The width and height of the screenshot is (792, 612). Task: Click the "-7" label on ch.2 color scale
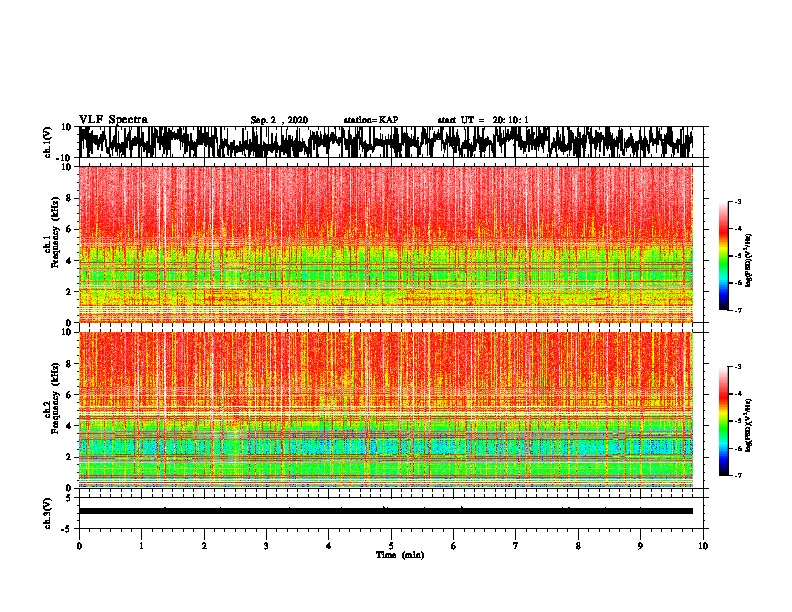coord(738,476)
